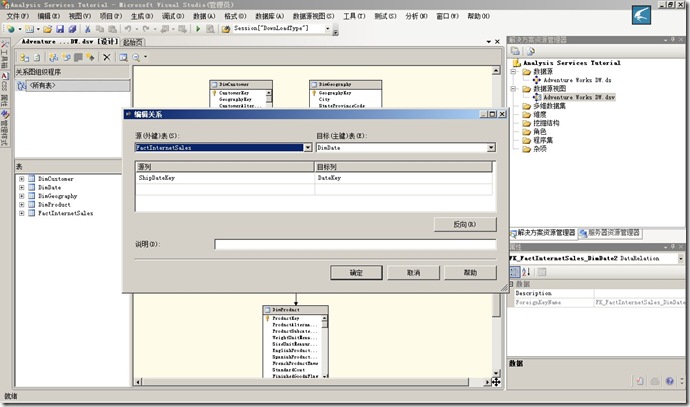
Task: Switch to 服务器资源管理器 tab
Action: pyautogui.click(x=610, y=233)
